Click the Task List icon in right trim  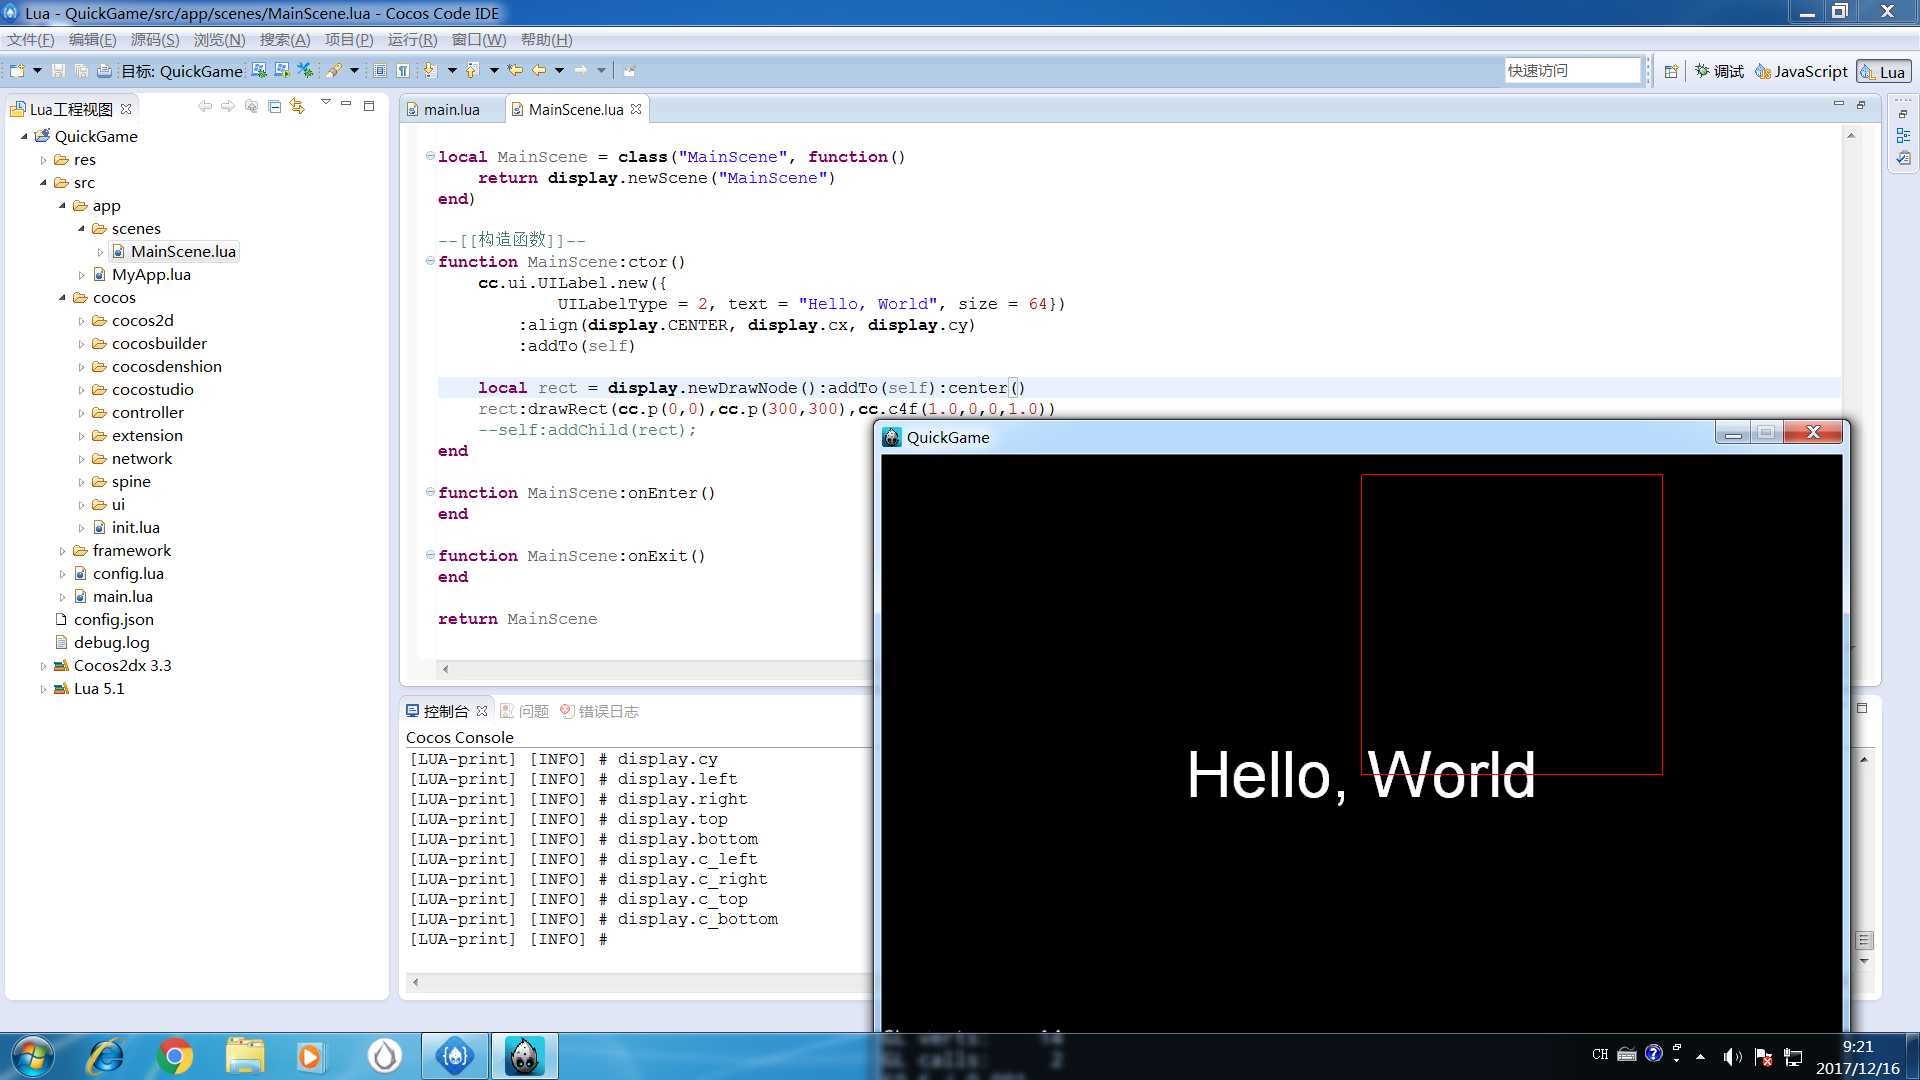click(1903, 159)
